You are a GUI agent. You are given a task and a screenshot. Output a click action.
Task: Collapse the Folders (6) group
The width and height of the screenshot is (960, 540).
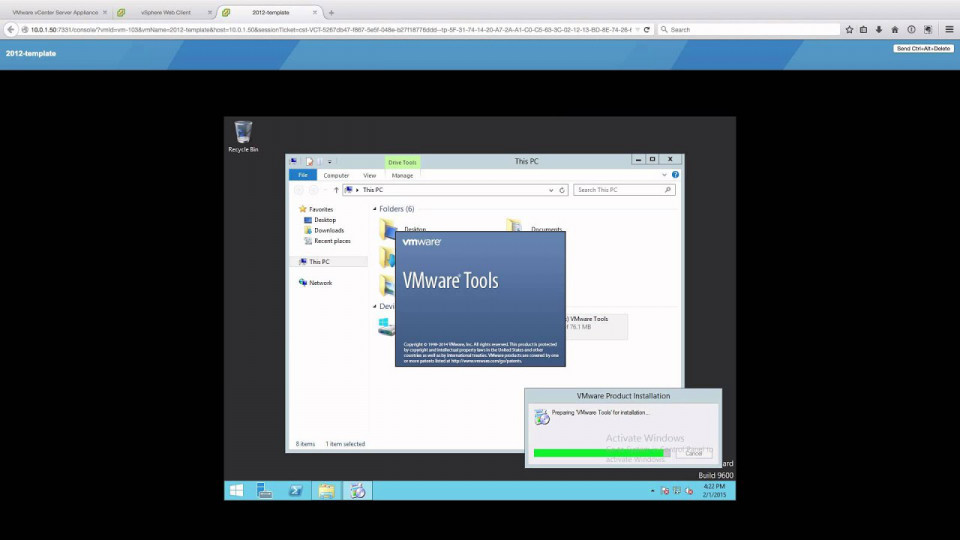coord(375,209)
